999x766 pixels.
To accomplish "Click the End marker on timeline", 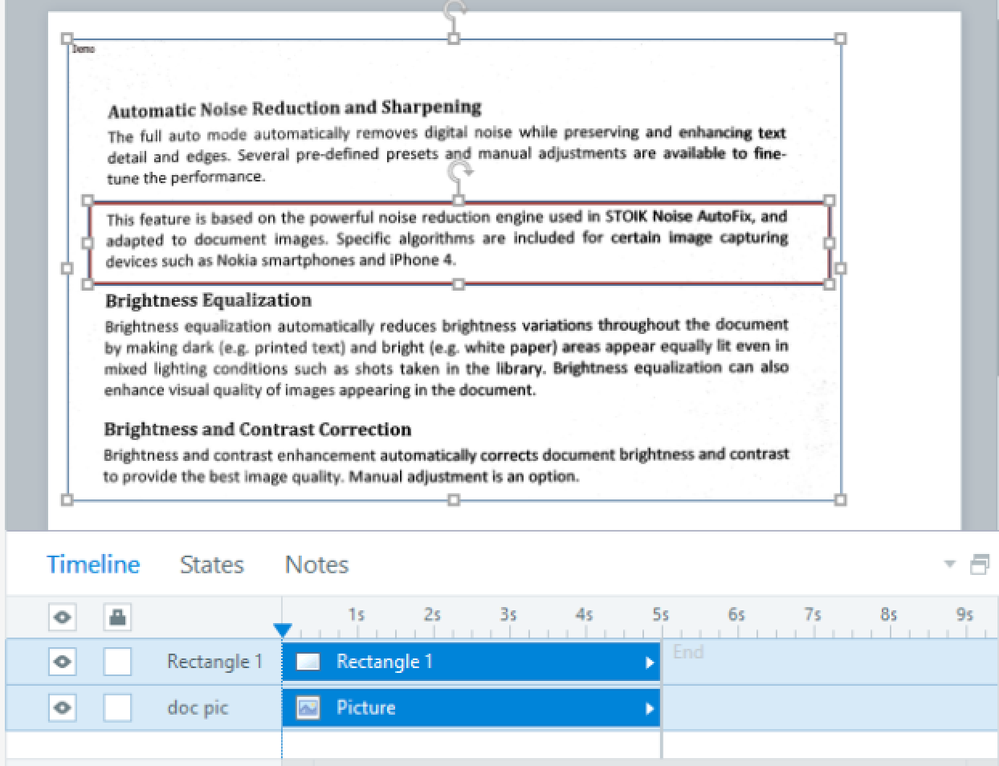I will pyautogui.click(x=688, y=652).
